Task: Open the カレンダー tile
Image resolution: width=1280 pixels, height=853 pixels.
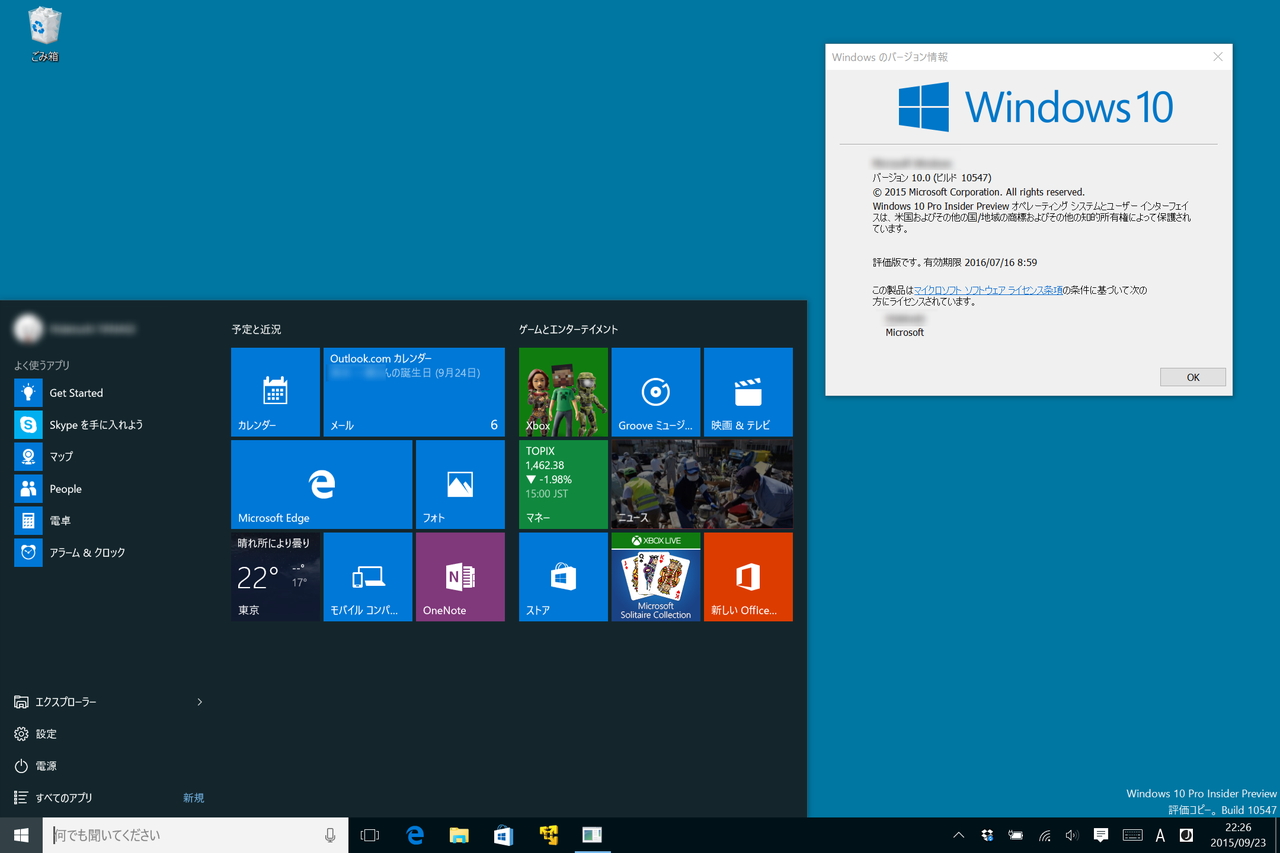Action: (x=275, y=391)
